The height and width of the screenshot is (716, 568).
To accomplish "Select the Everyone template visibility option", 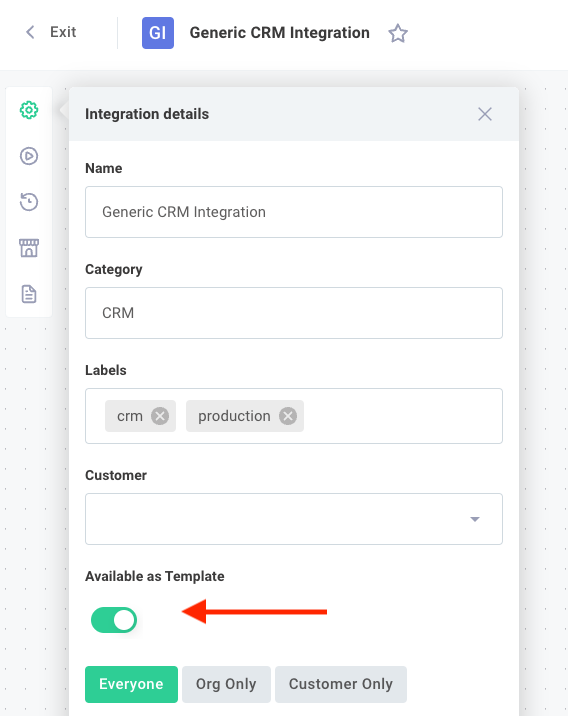I will click(x=131, y=684).
